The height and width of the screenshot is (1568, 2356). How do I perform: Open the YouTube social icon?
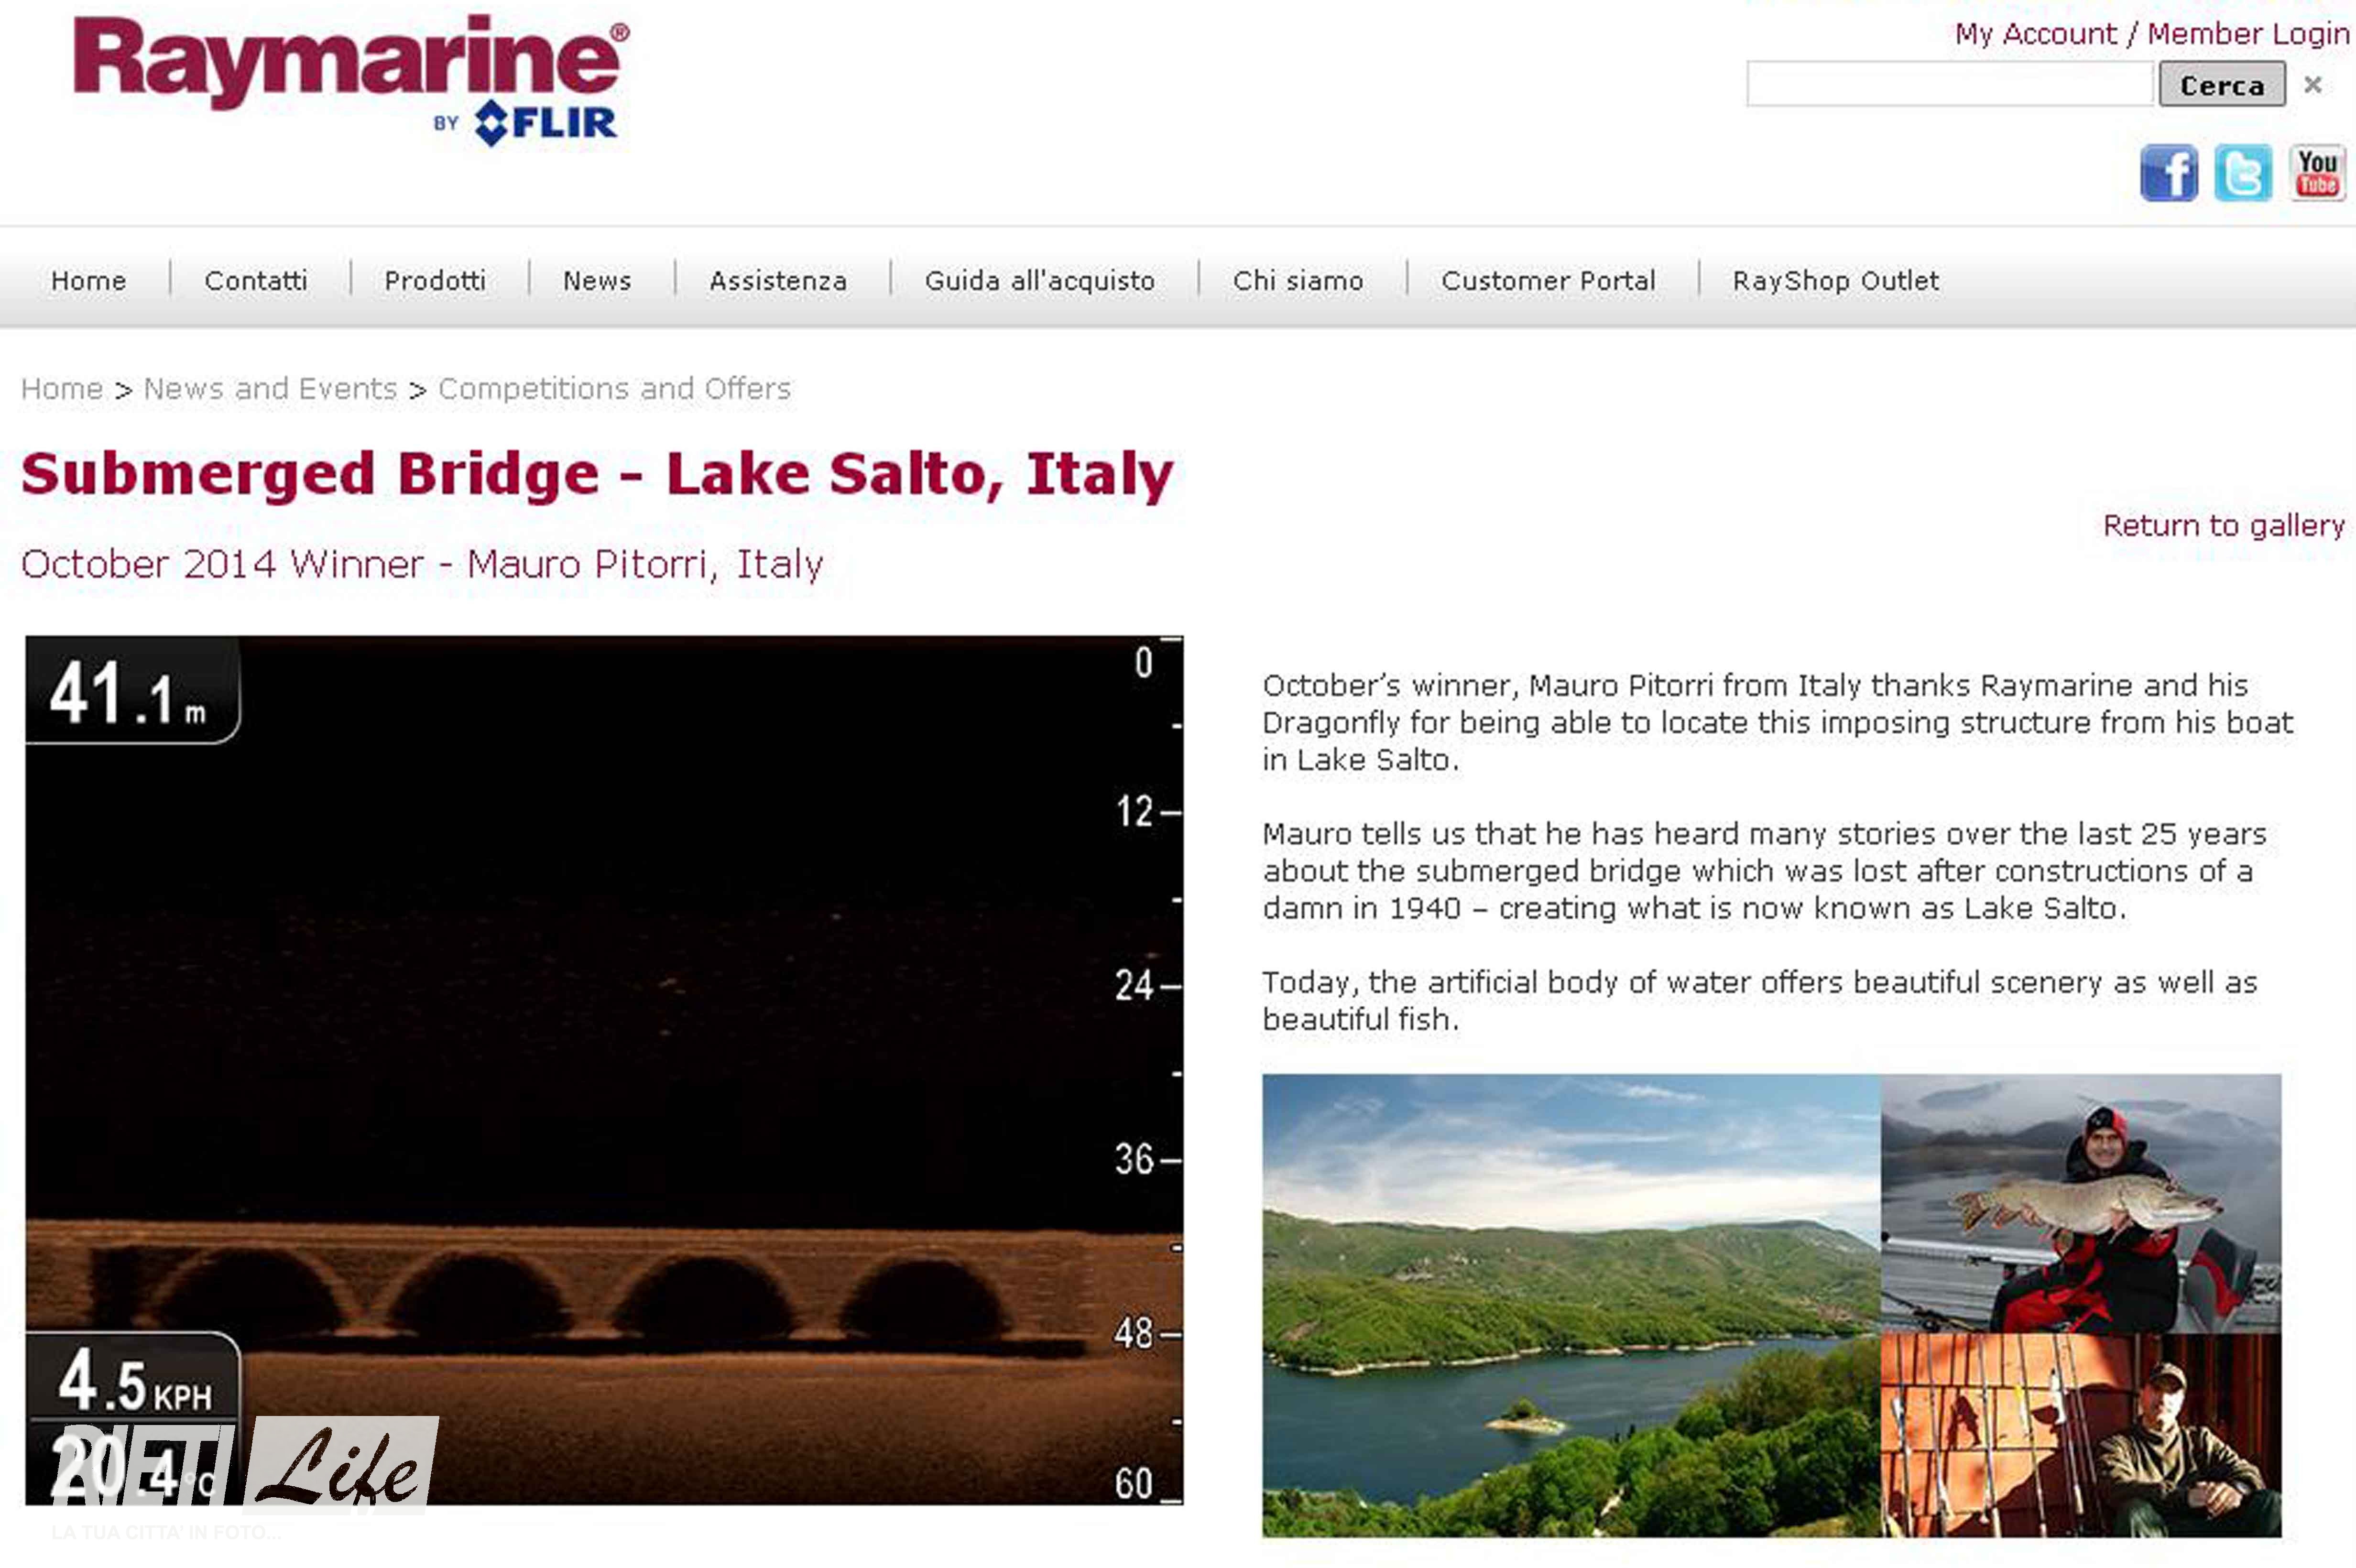[2317, 173]
